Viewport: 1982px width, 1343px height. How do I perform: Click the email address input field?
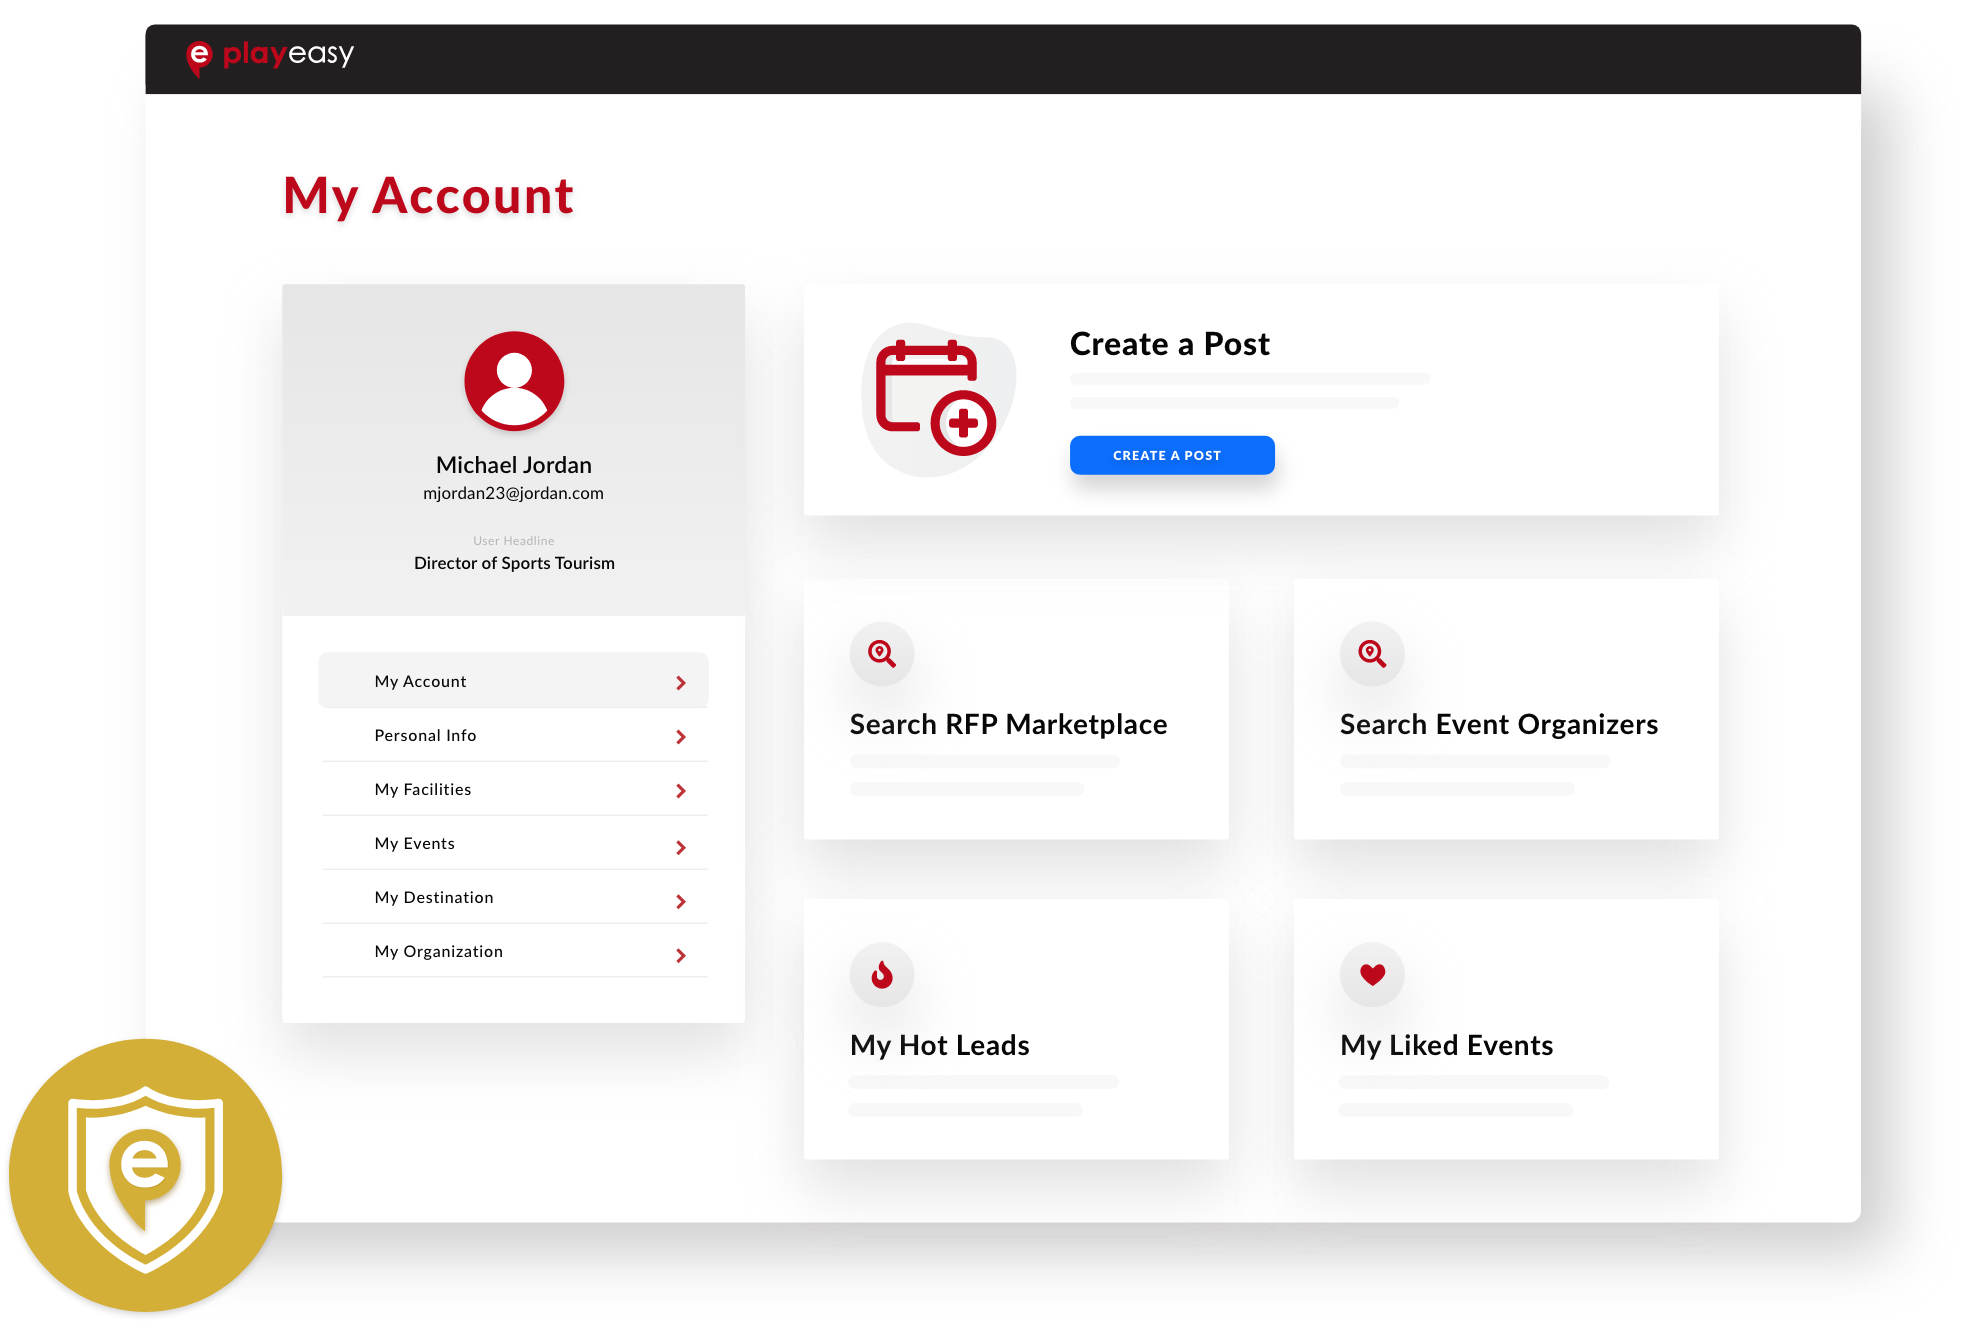(514, 492)
